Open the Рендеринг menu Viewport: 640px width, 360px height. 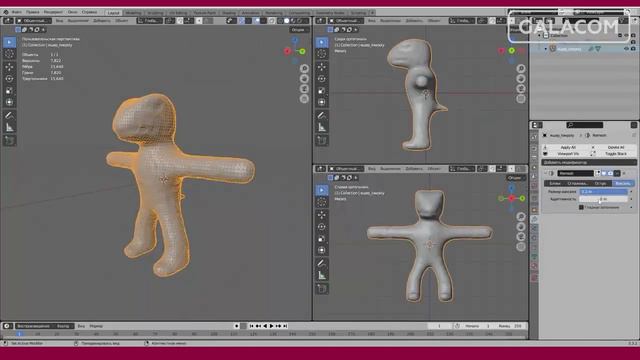click(53, 12)
